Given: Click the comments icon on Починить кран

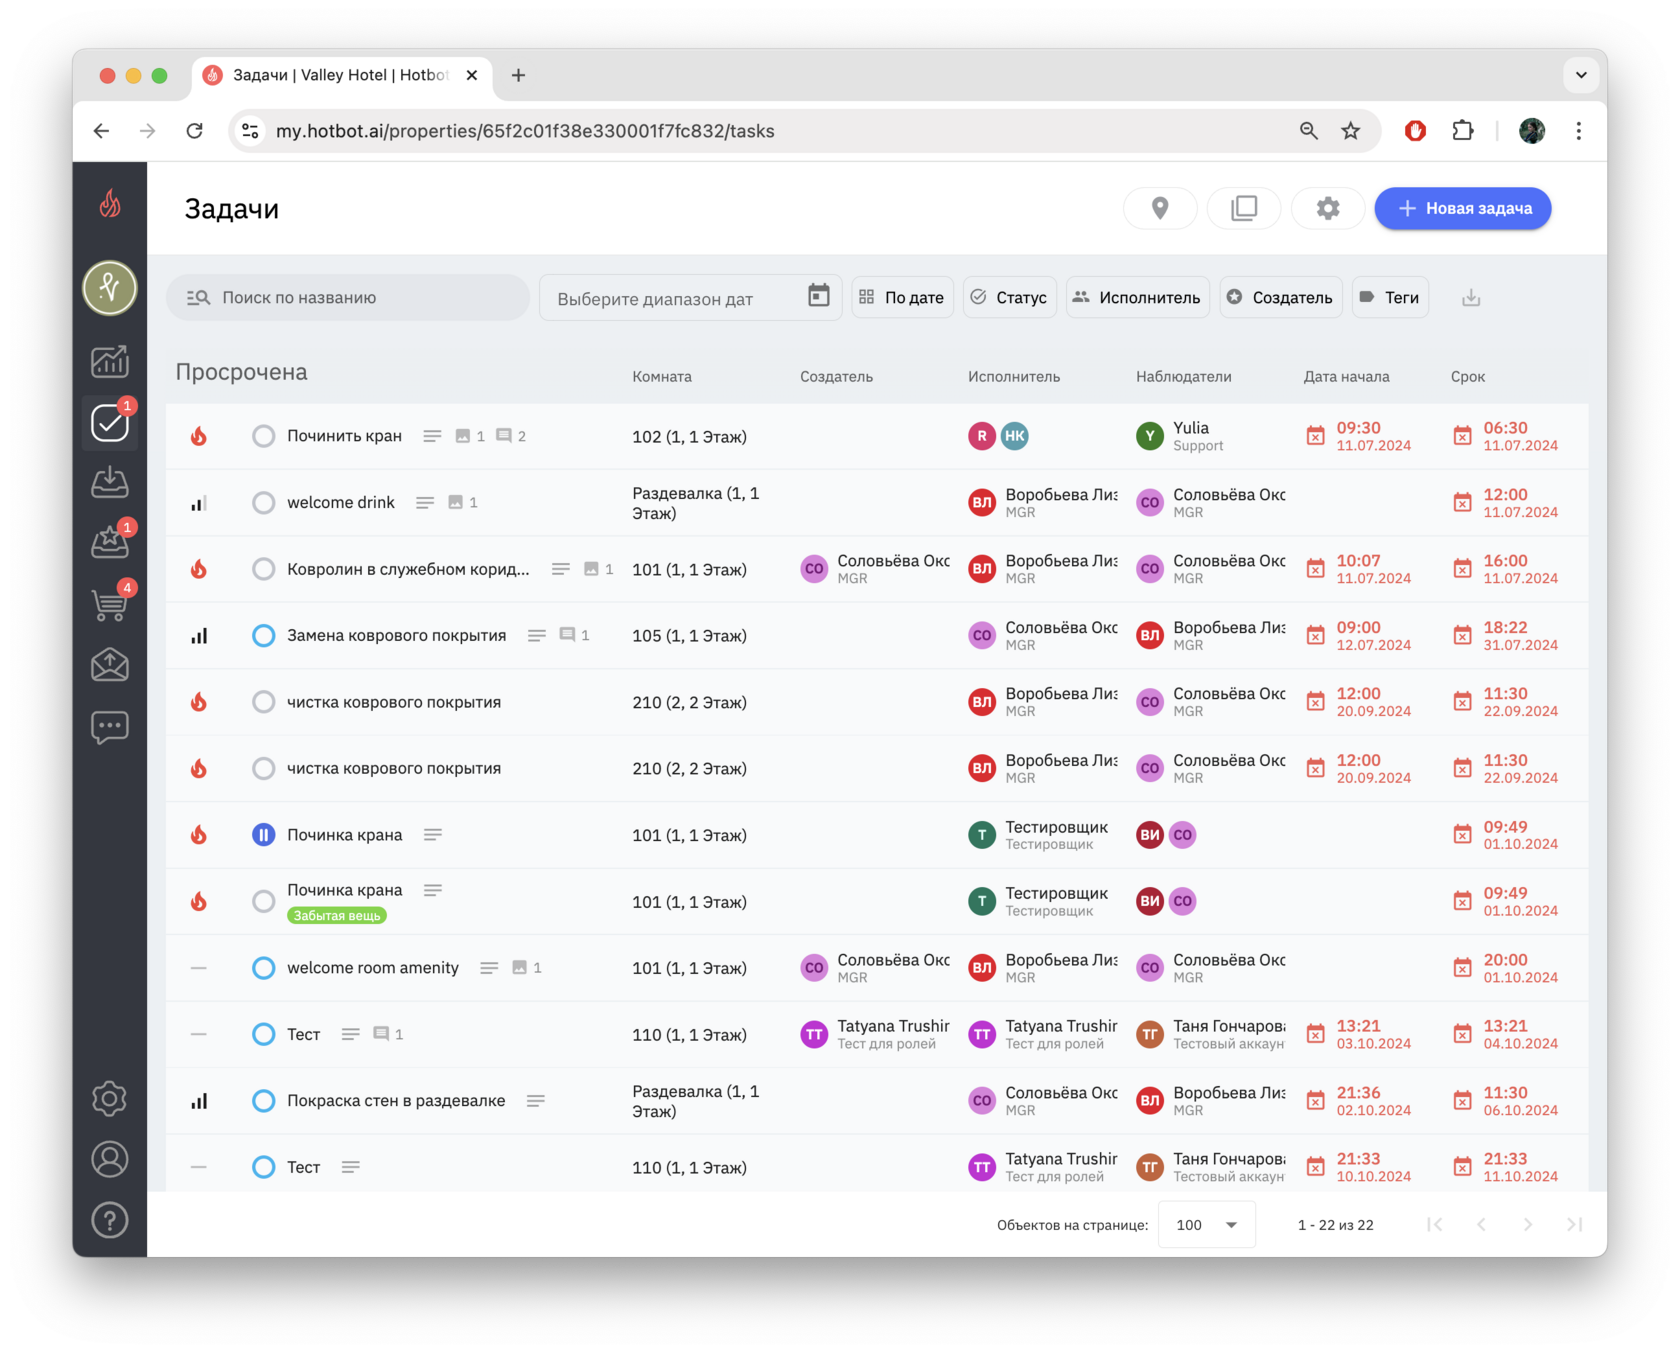Looking at the screenshot, I should pos(504,436).
